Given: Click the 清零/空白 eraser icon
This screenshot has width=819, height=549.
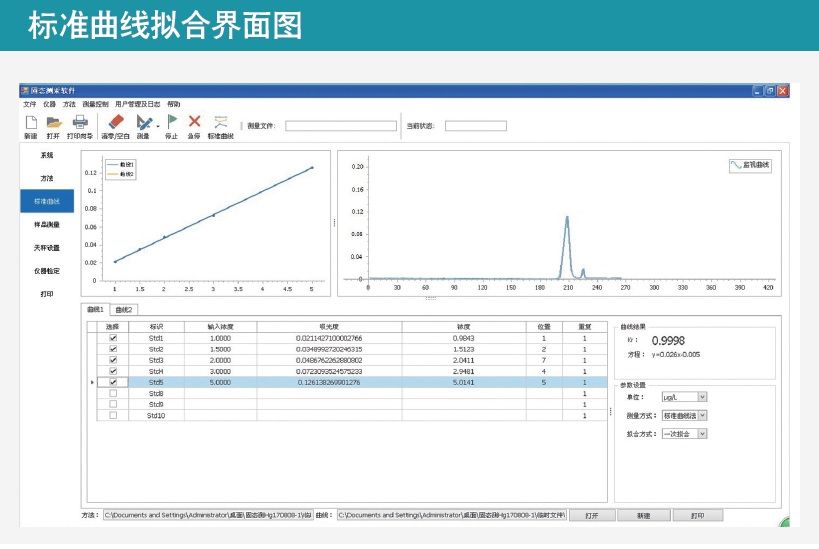Looking at the screenshot, I should (114, 122).
